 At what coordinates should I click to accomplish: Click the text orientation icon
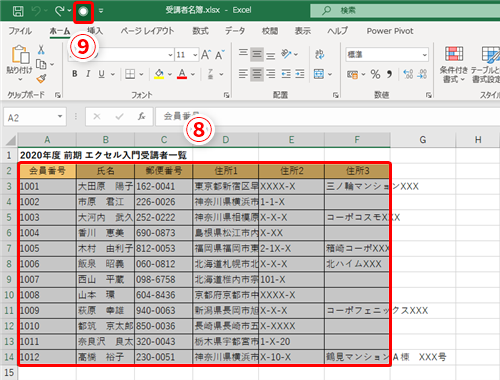[x=286, y=54]
